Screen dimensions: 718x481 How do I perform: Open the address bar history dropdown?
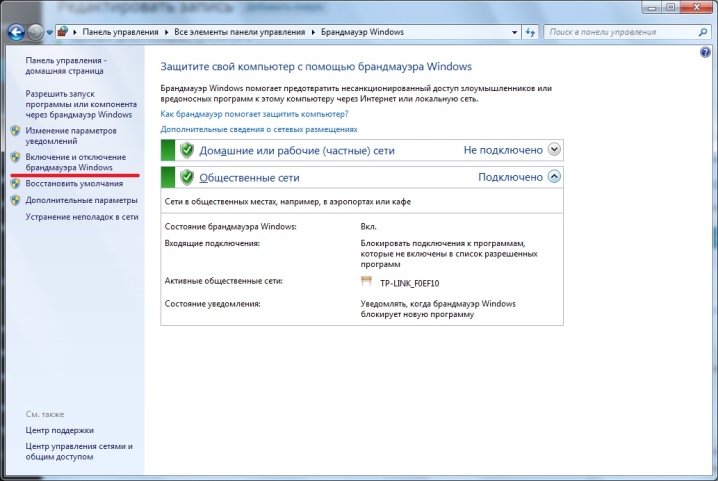(514, 32)
